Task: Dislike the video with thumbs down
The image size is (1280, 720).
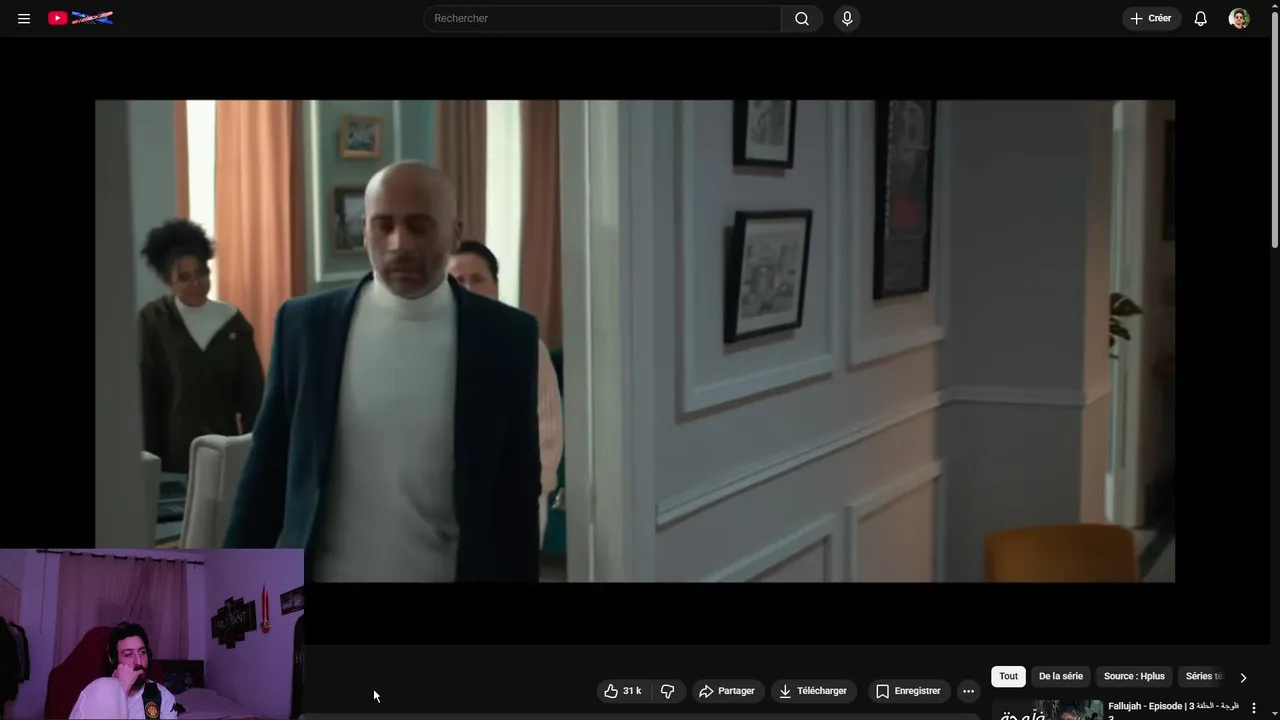Action: (x=667, y=691)
